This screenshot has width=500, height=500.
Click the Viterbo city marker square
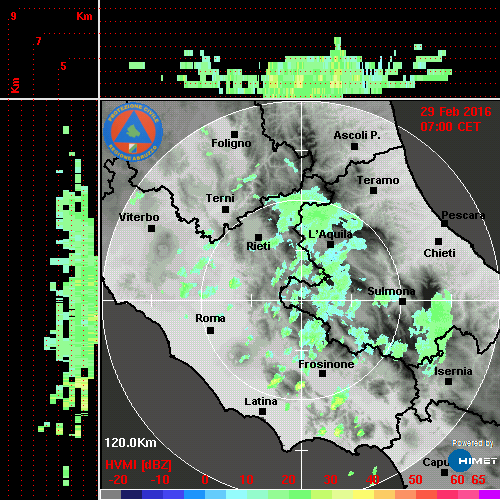click(151, 229)
